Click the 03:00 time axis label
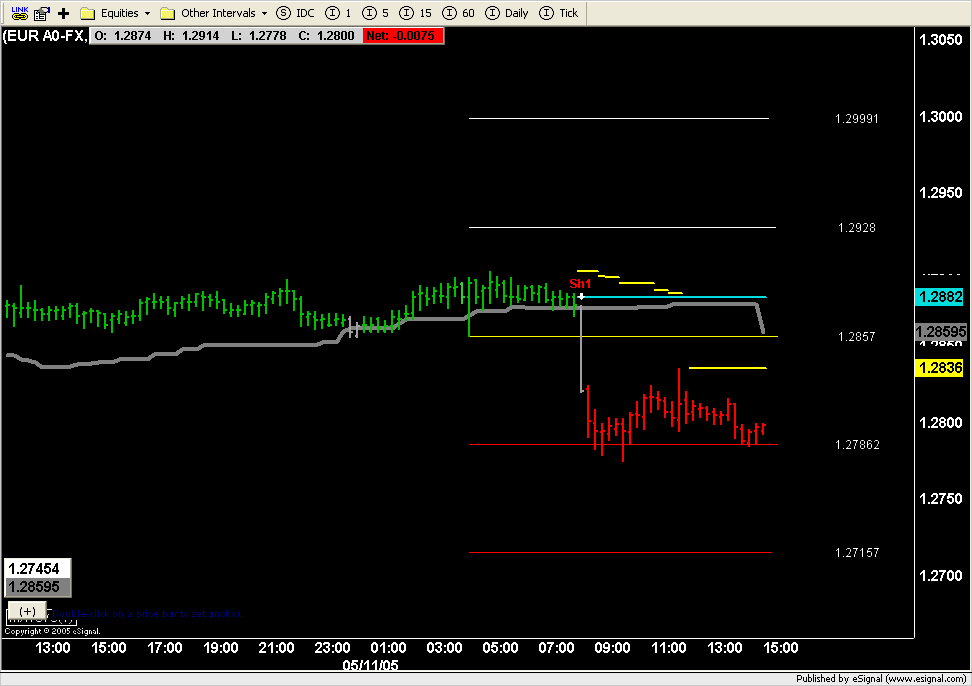Screen dimensions: 972x686 (x=444, y=648)
